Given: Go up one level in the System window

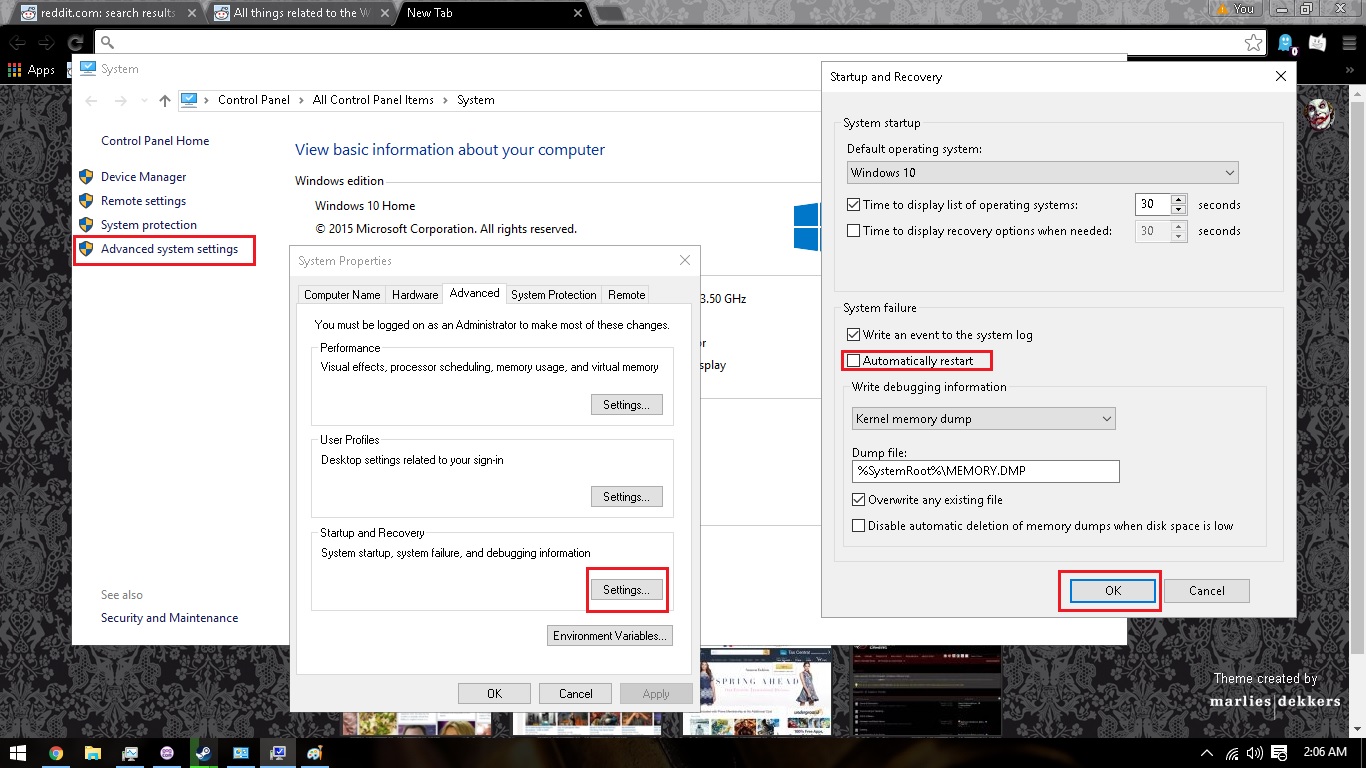Looking at the screenshot, I should (x=165, y=100).
